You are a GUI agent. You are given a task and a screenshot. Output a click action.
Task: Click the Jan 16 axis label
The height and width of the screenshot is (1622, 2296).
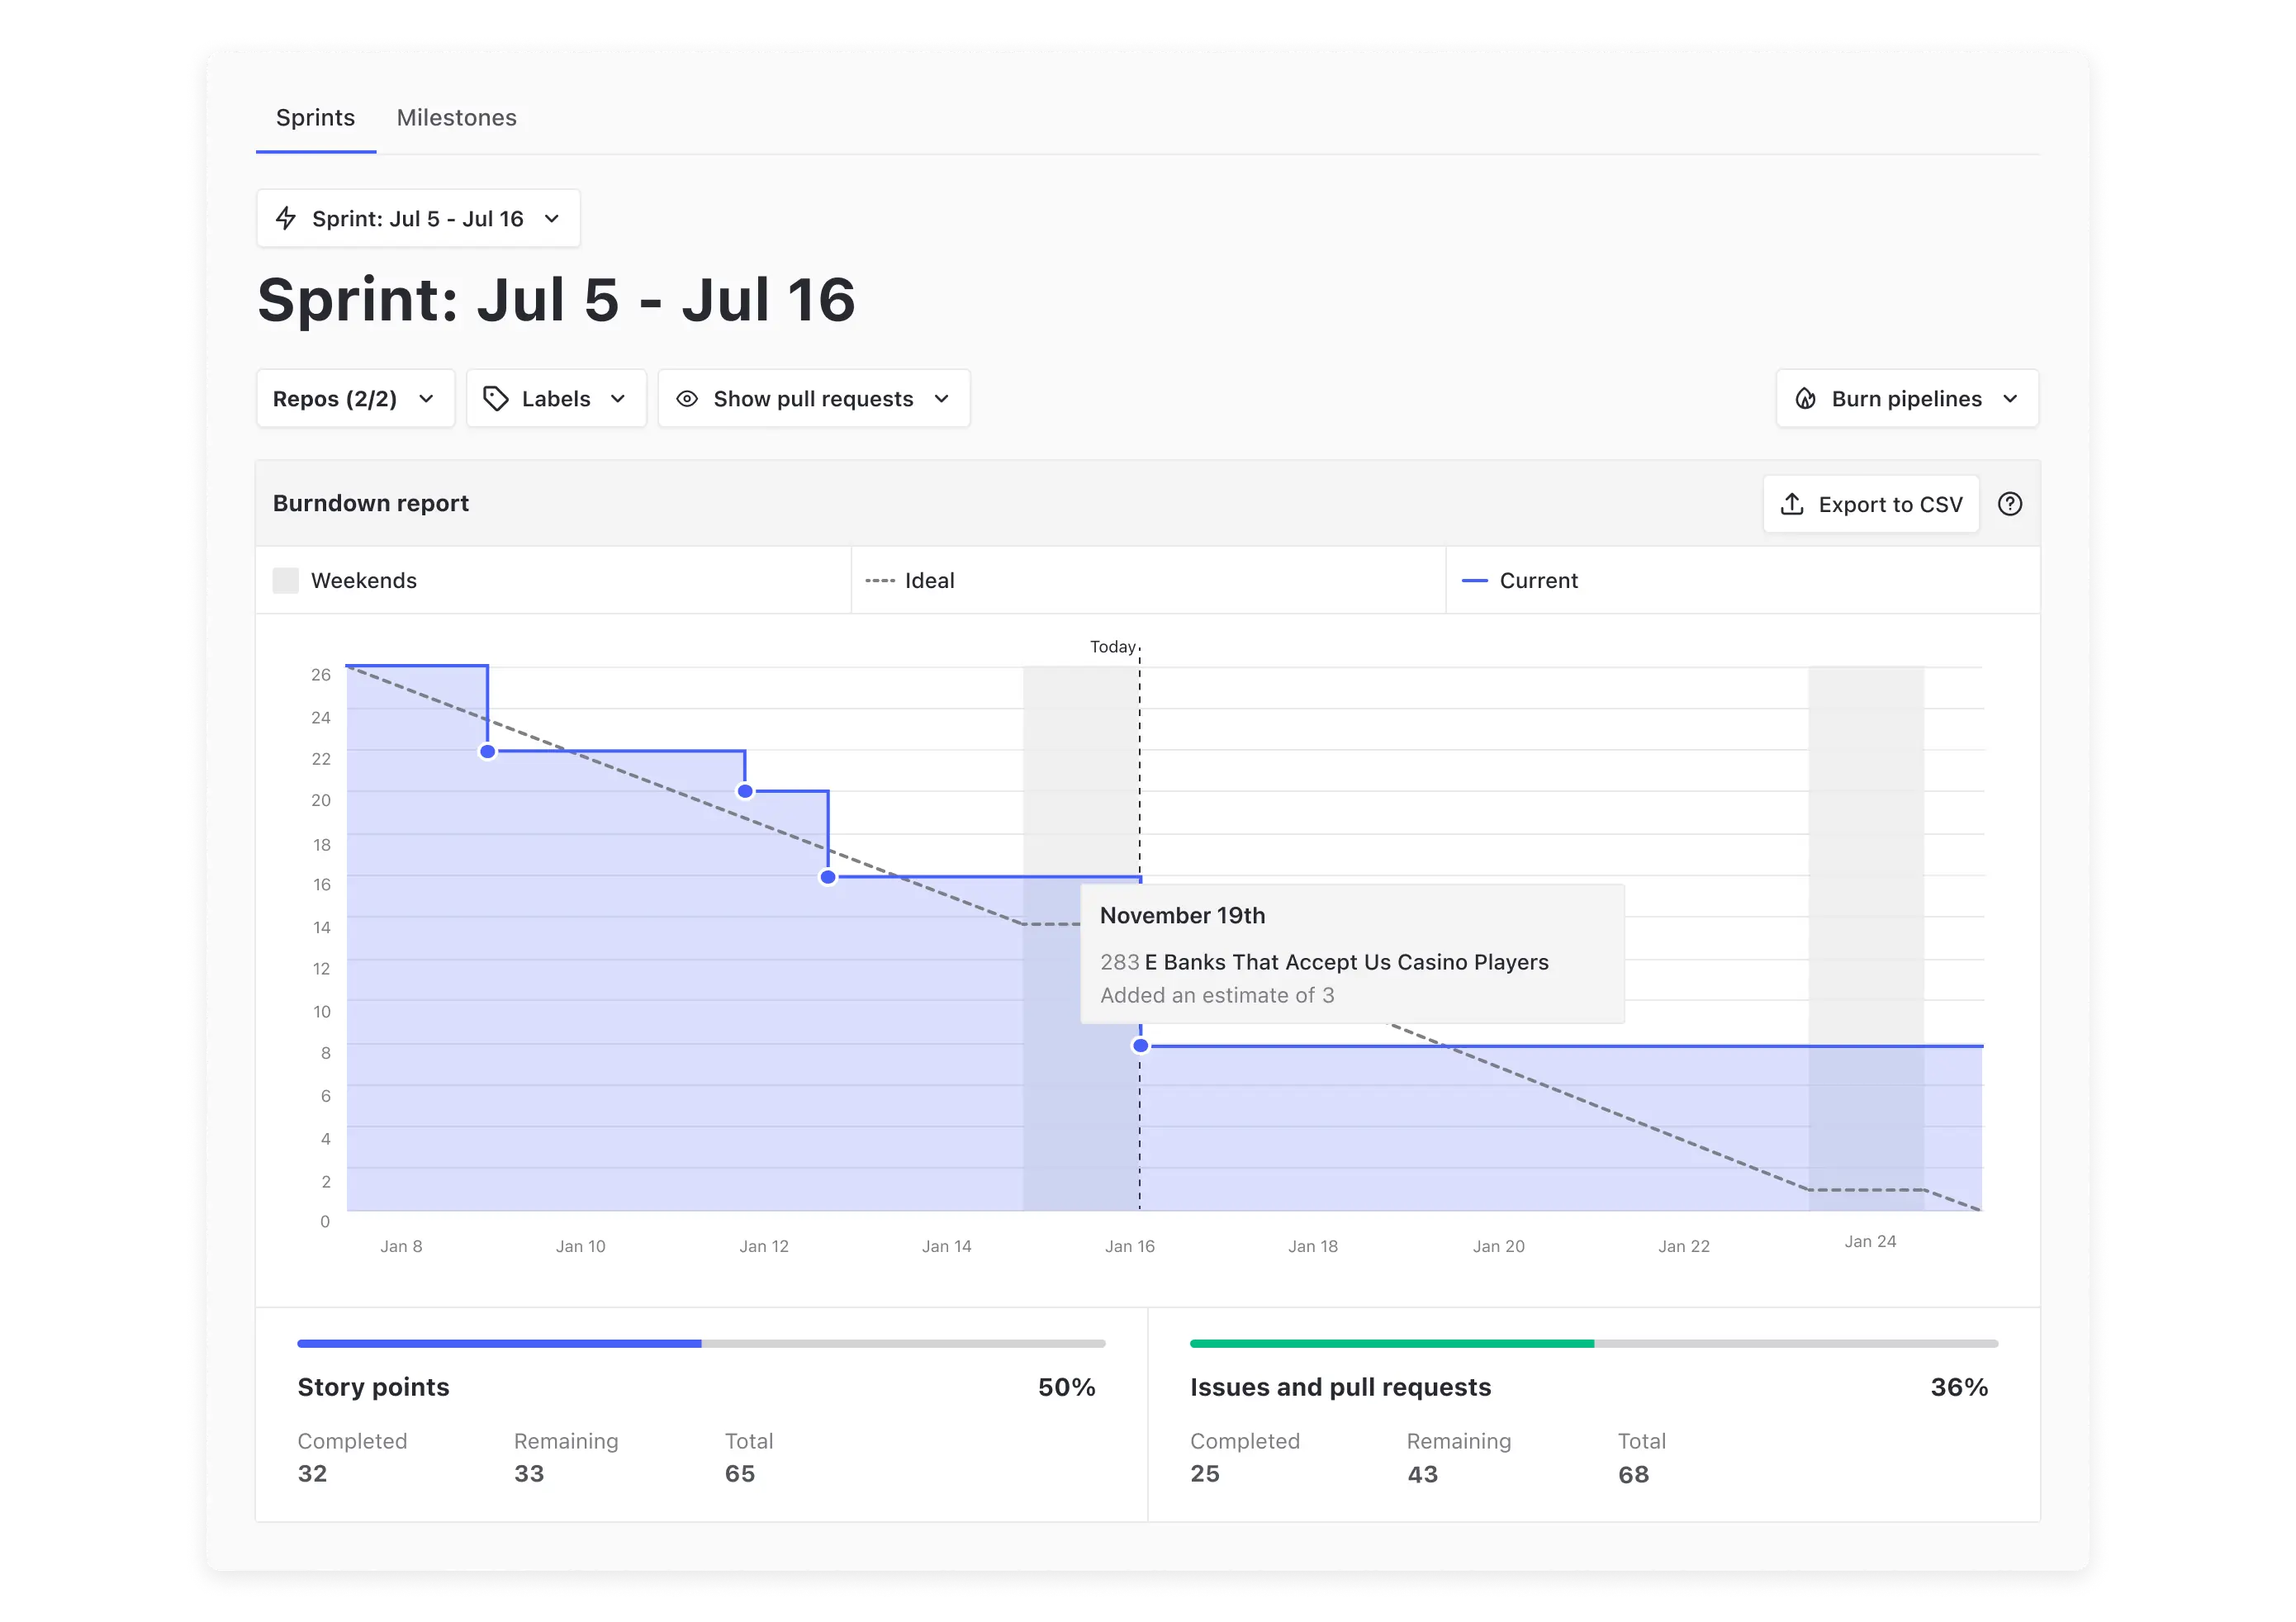pyautogui.click(x=1130, y=1246)
